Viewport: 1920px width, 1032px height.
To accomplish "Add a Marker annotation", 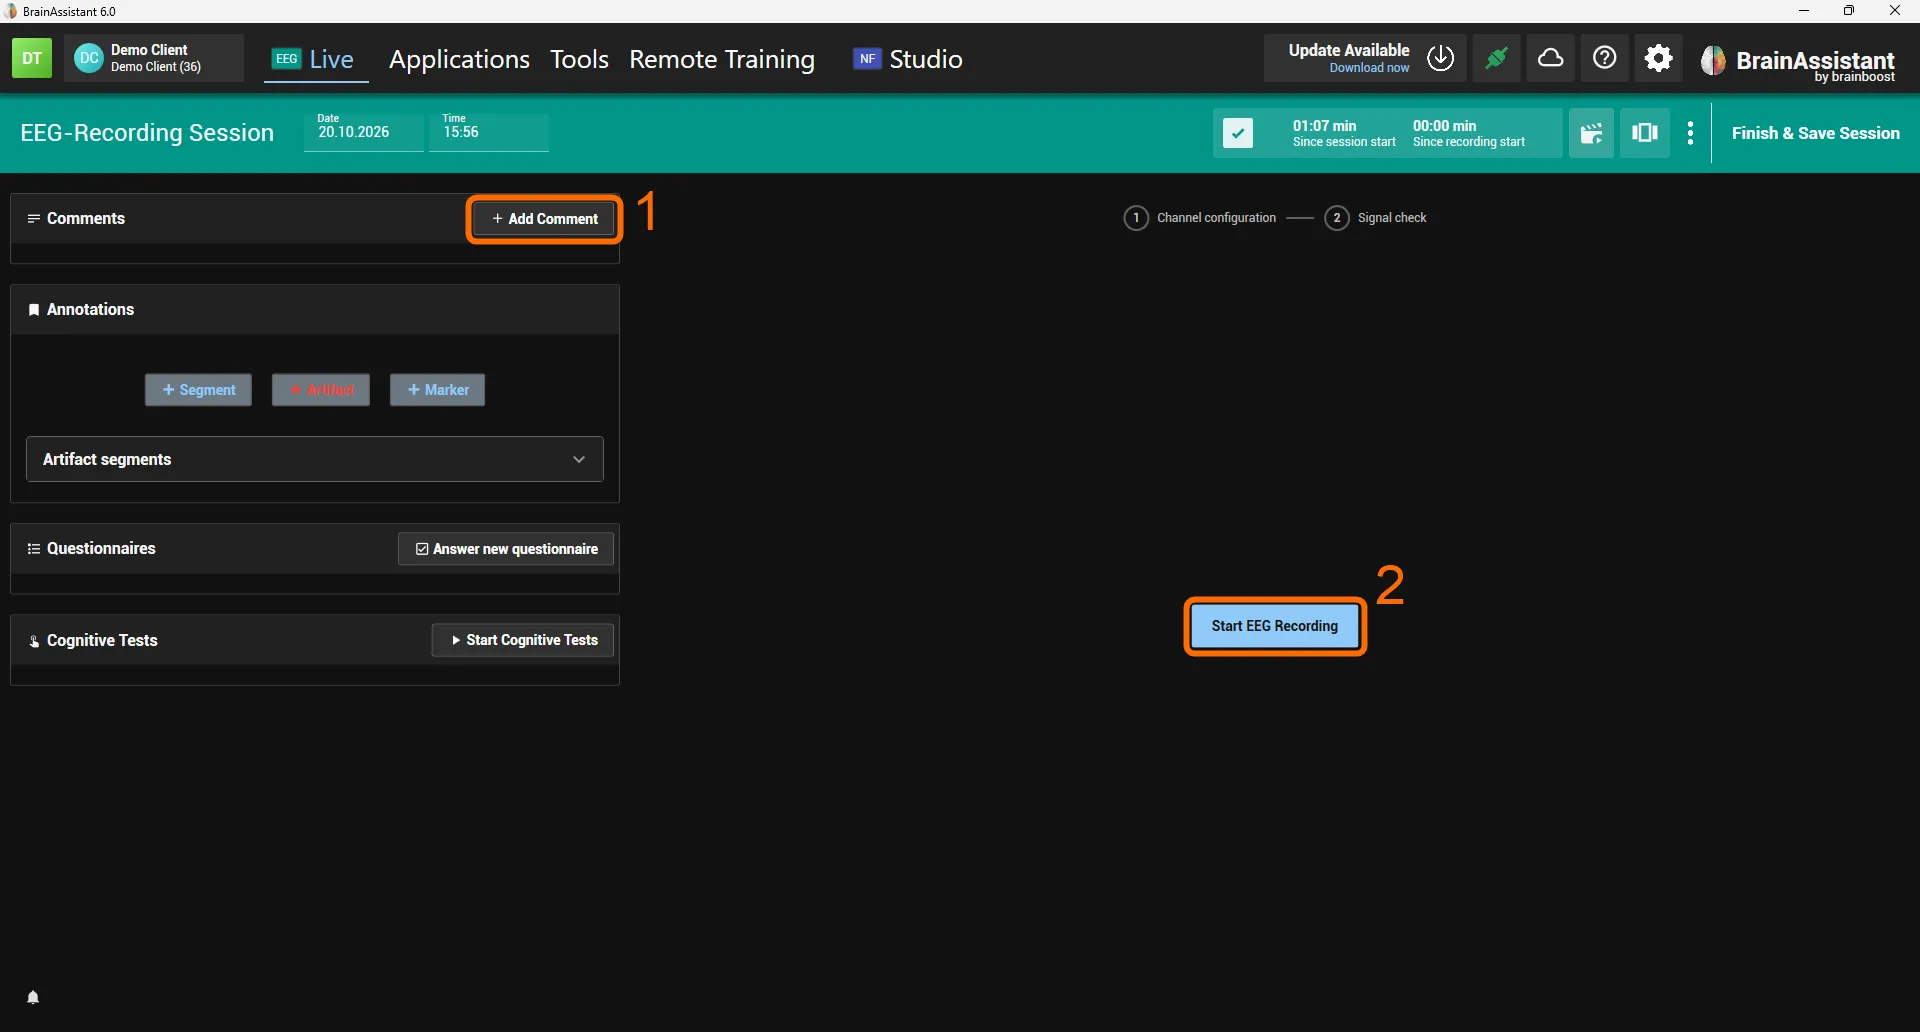I will [438, 390].
